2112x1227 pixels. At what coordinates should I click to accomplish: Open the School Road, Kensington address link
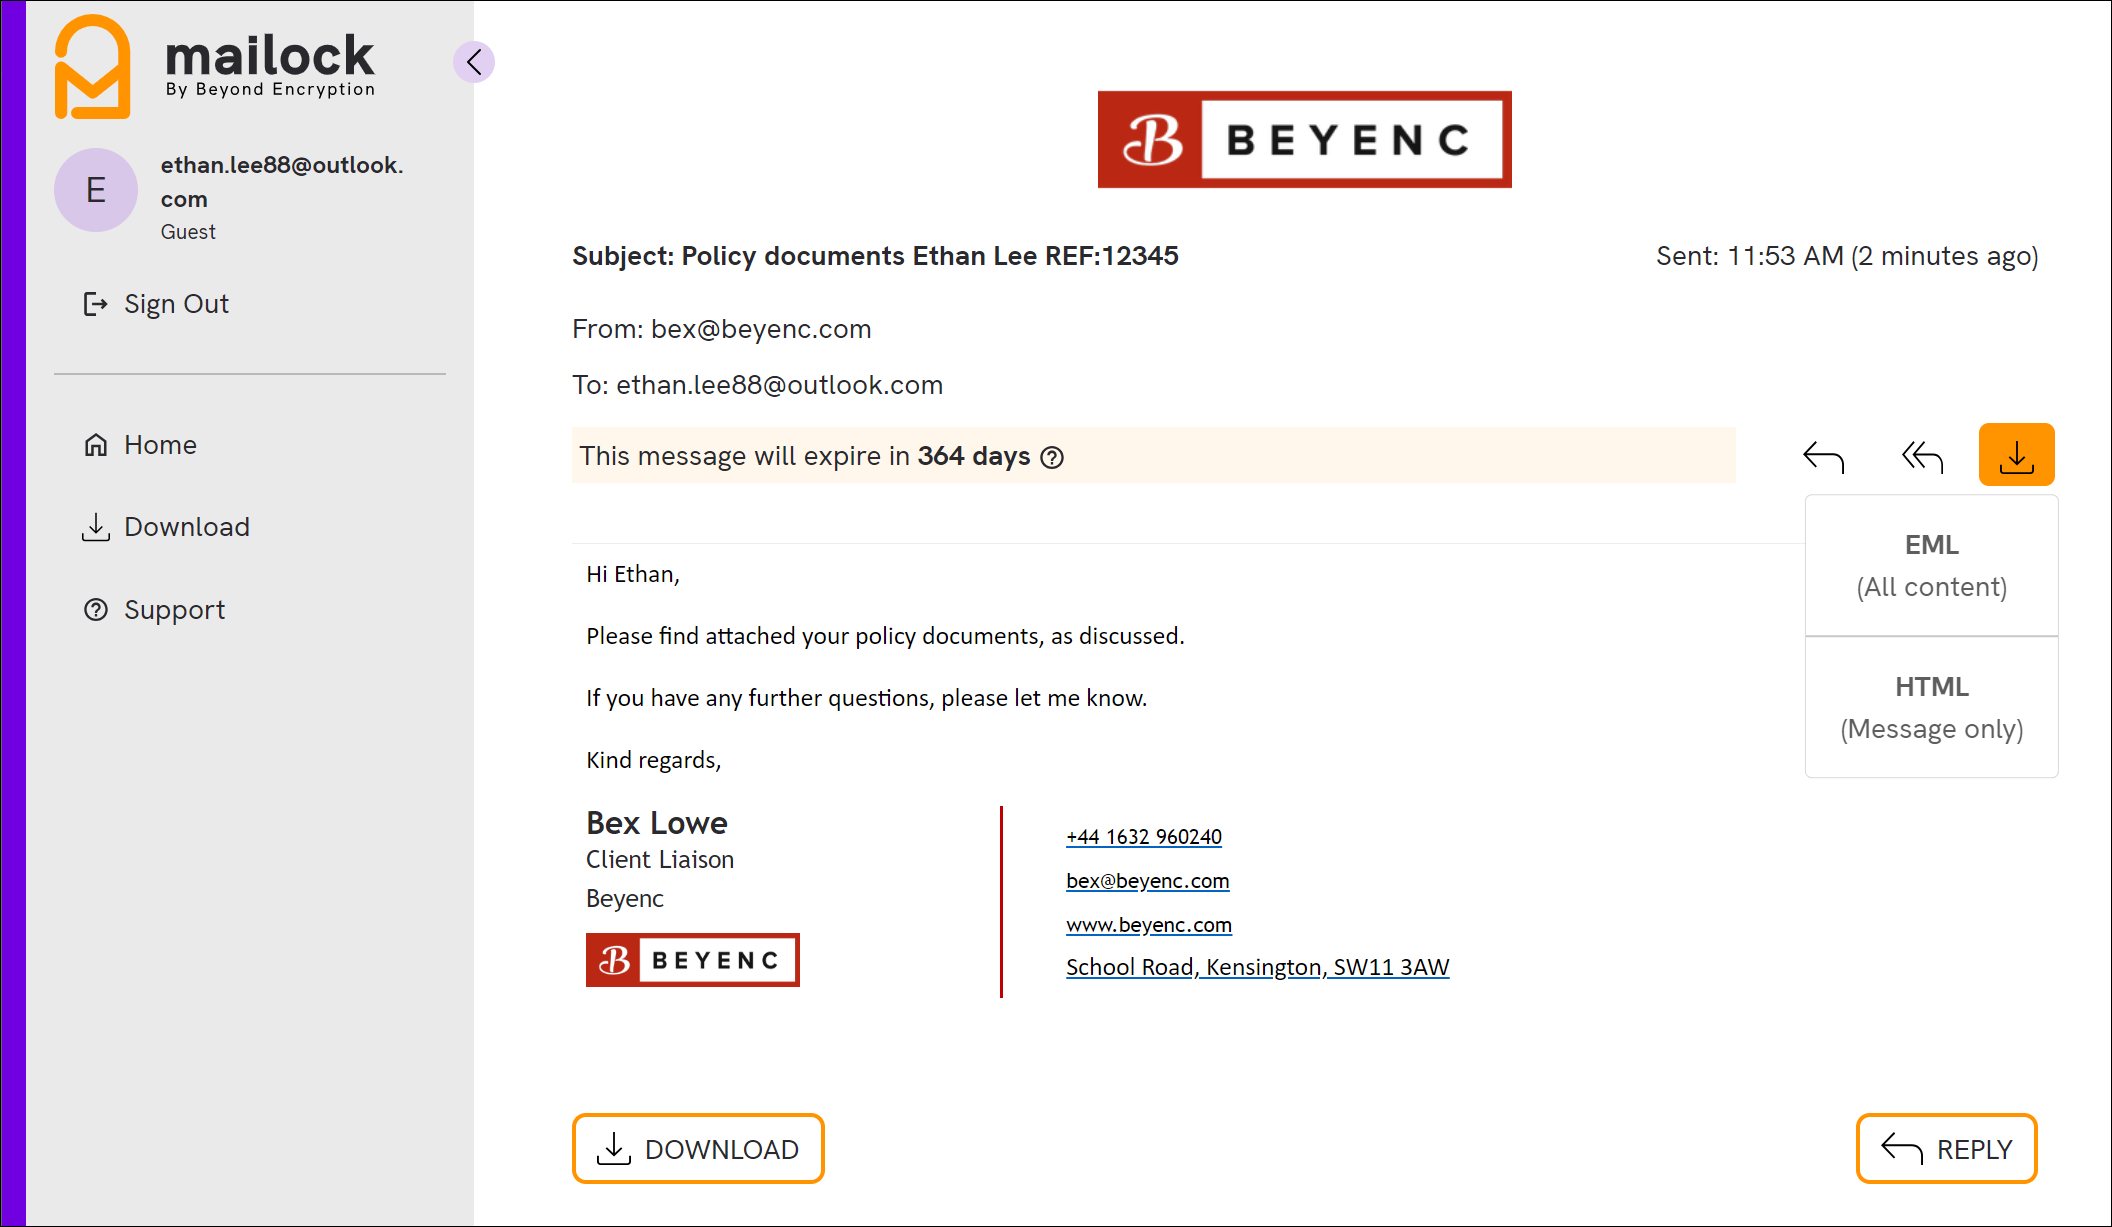(1258, 967)
